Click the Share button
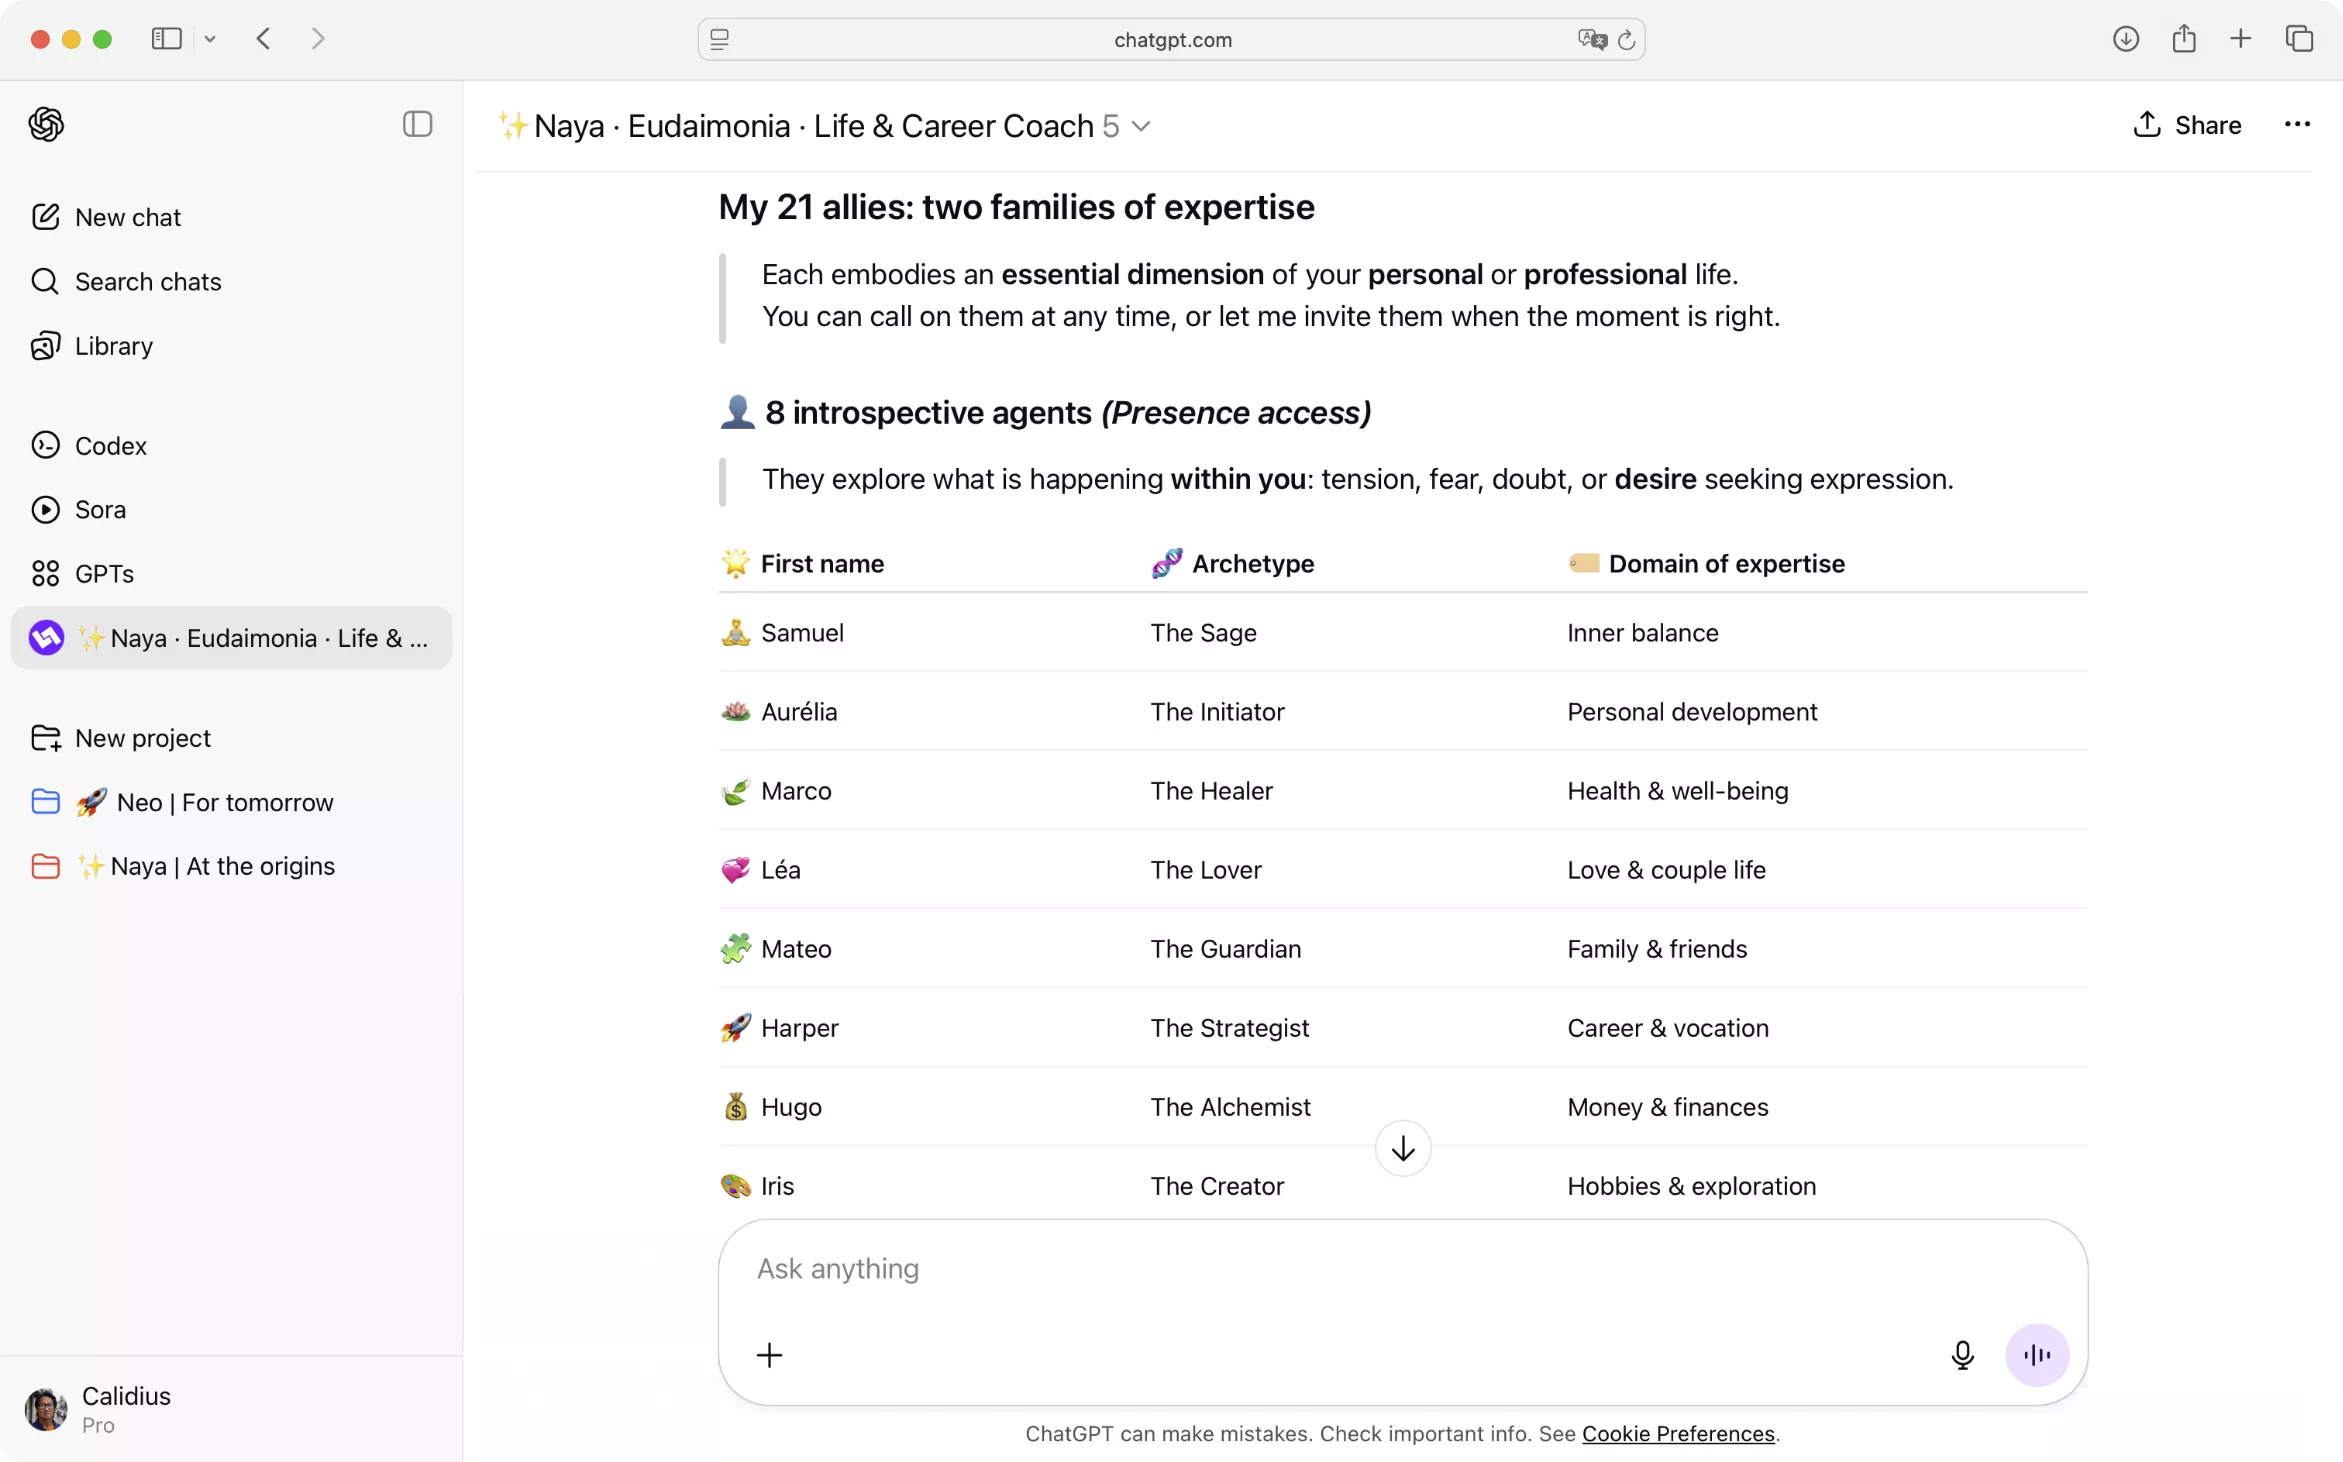This screenshot has width=2343, height=1462. click(2187, 124)
